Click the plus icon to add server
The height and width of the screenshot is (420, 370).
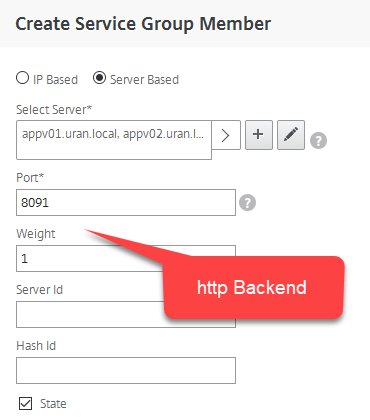coord(259,135)
